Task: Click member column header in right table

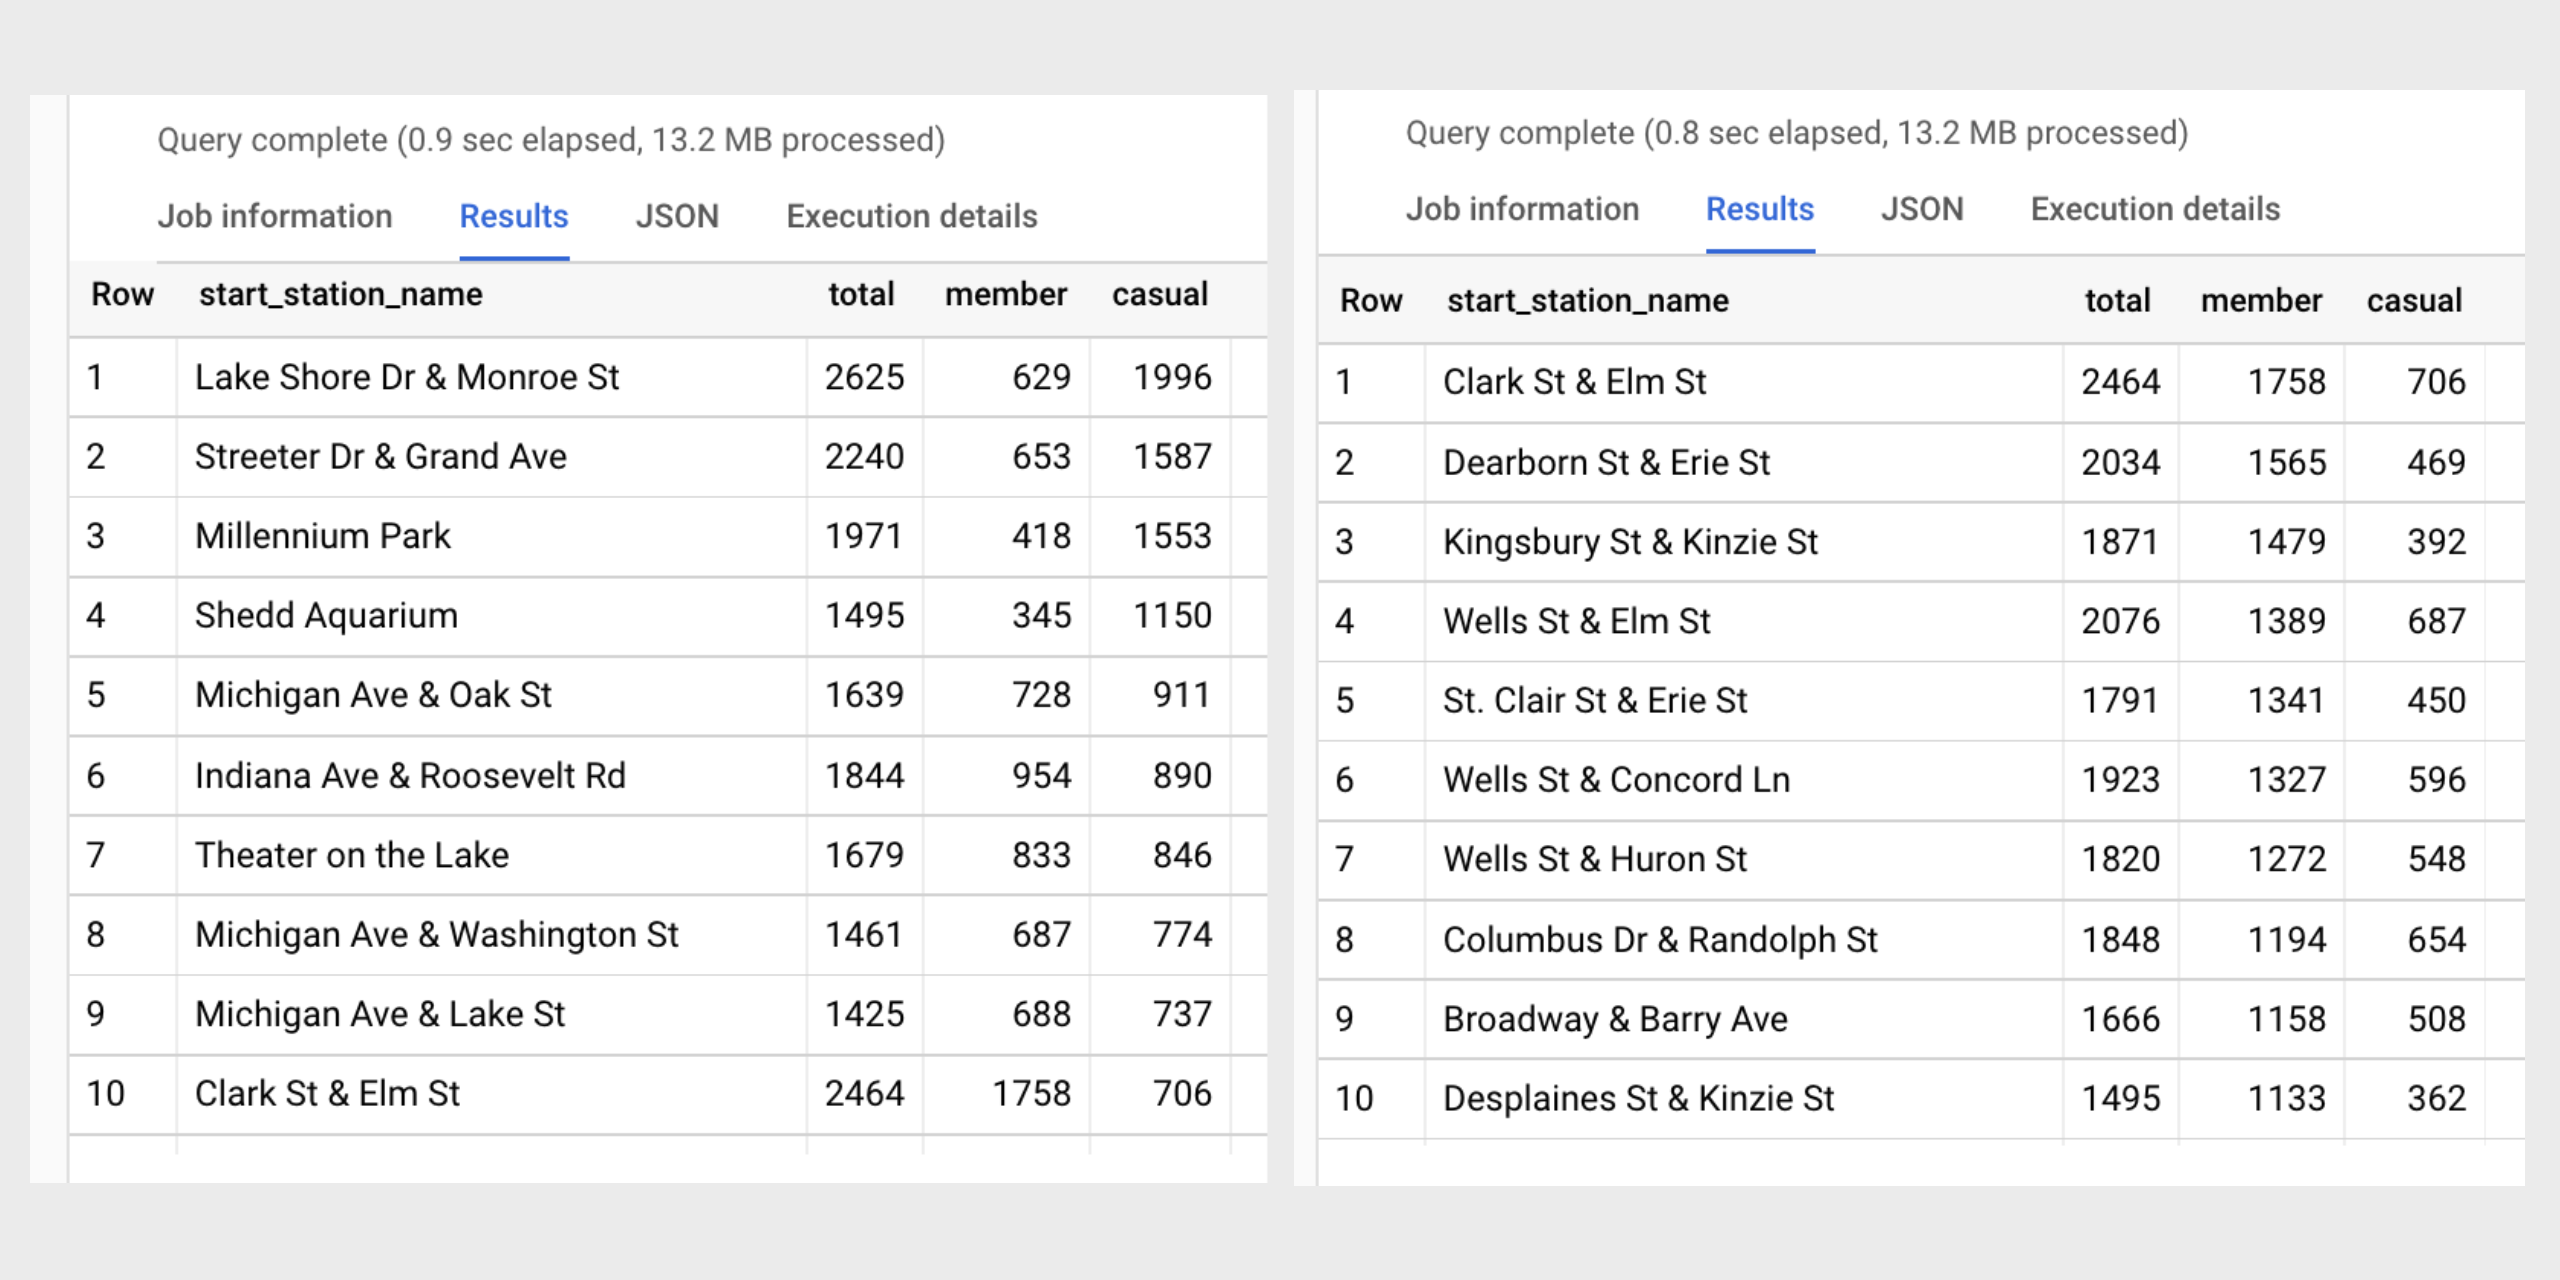Action: click(x=2262, y=301)
